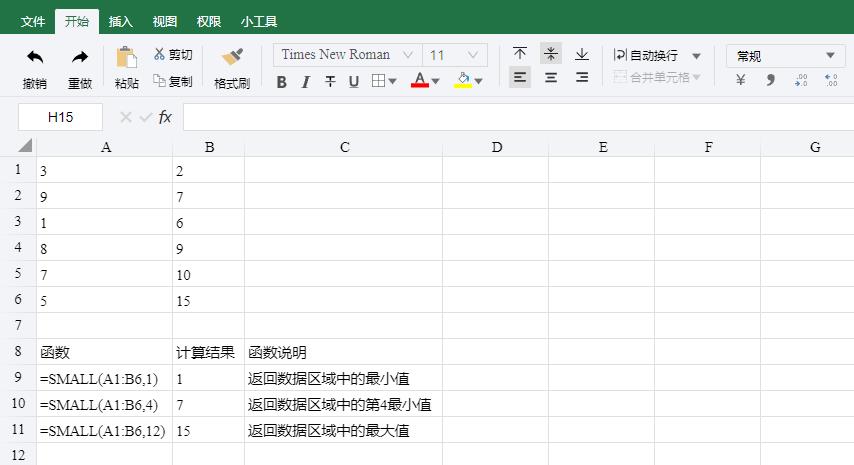Image resolution: width=854 pixels, height=465 pixels.
Task: Click the undo (撤销) arrow icon
Action: click(x=35, y=57)
